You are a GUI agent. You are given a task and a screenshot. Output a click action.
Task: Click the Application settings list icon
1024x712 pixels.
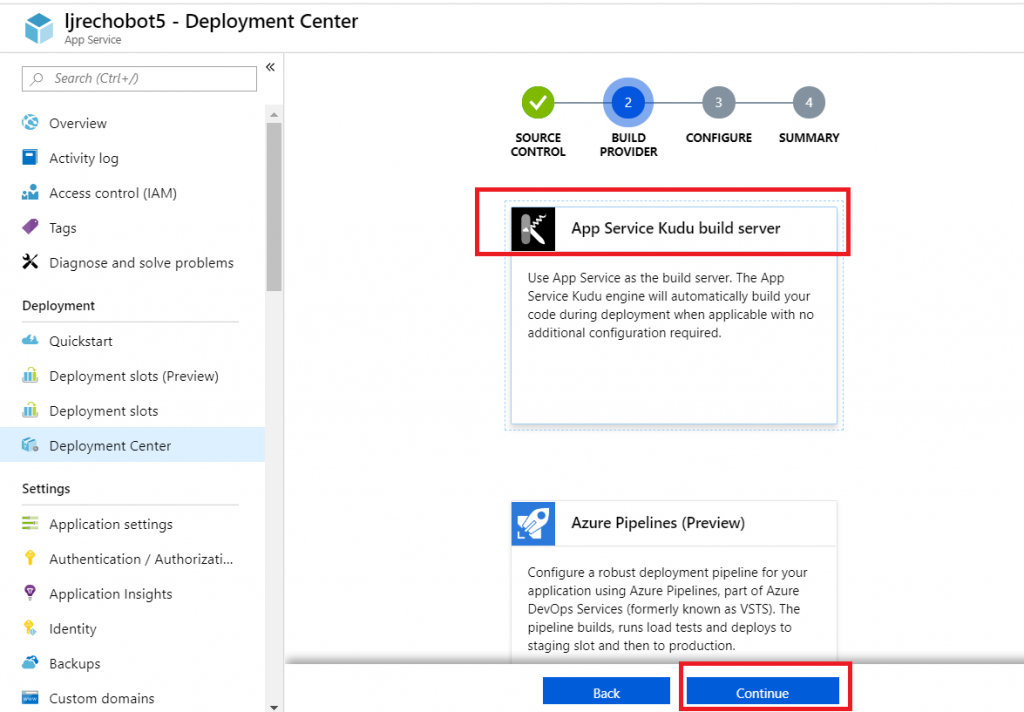tap(30, 523)
